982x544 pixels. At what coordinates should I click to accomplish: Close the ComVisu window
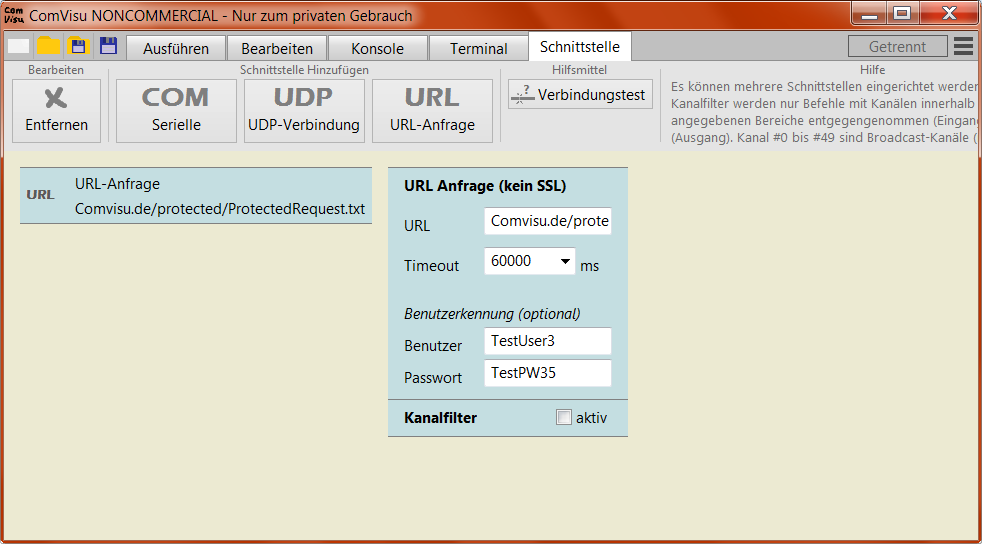[x=949, y=14]
